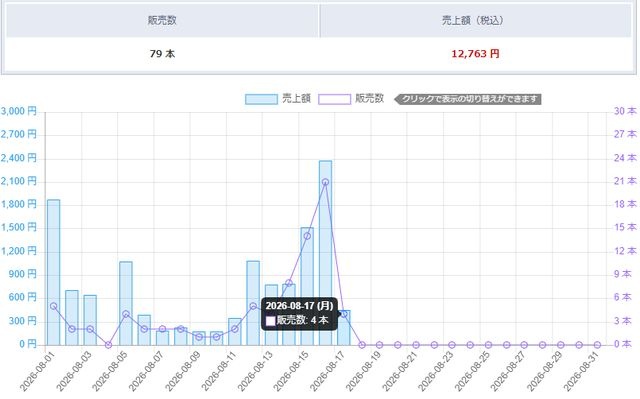Click the 販売数 legend label
This screenshot has height=399, width=640.
pos(369,99)
